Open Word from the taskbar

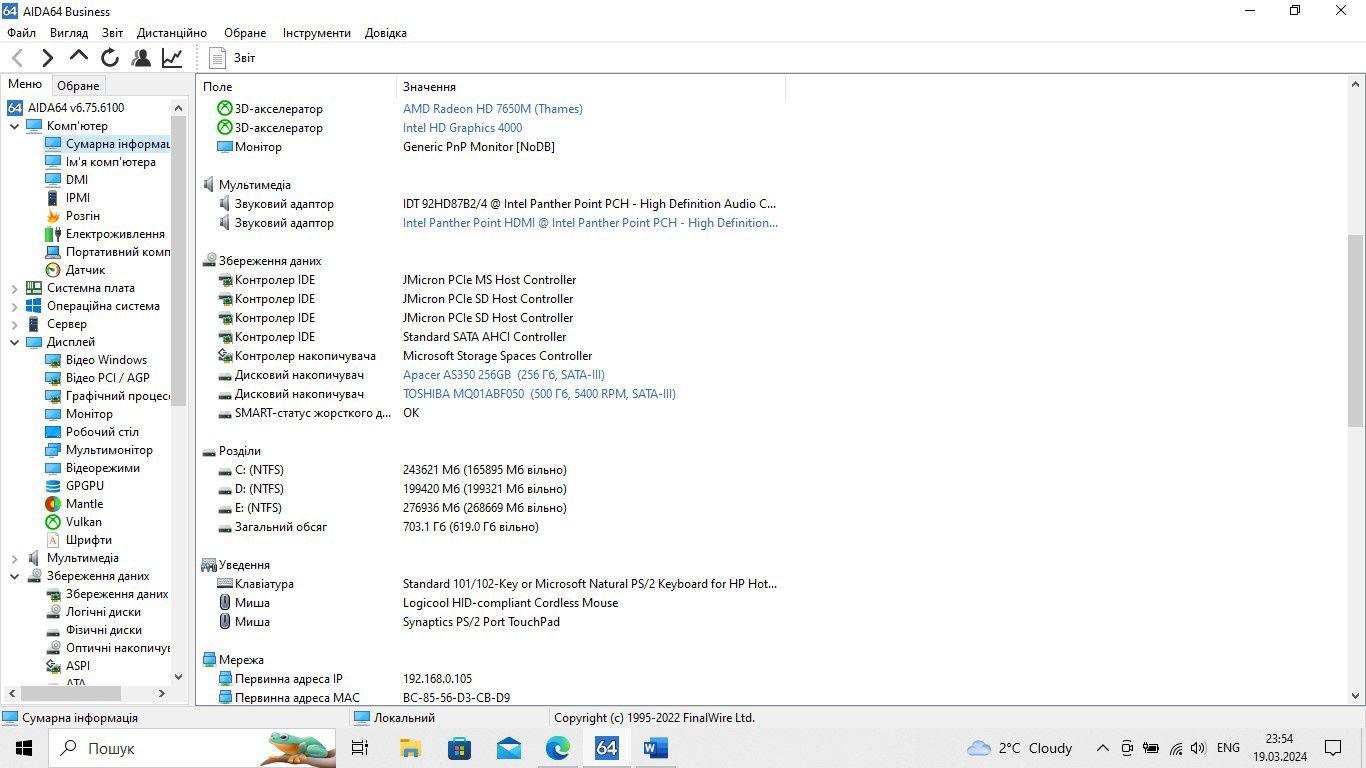(656, 748)
